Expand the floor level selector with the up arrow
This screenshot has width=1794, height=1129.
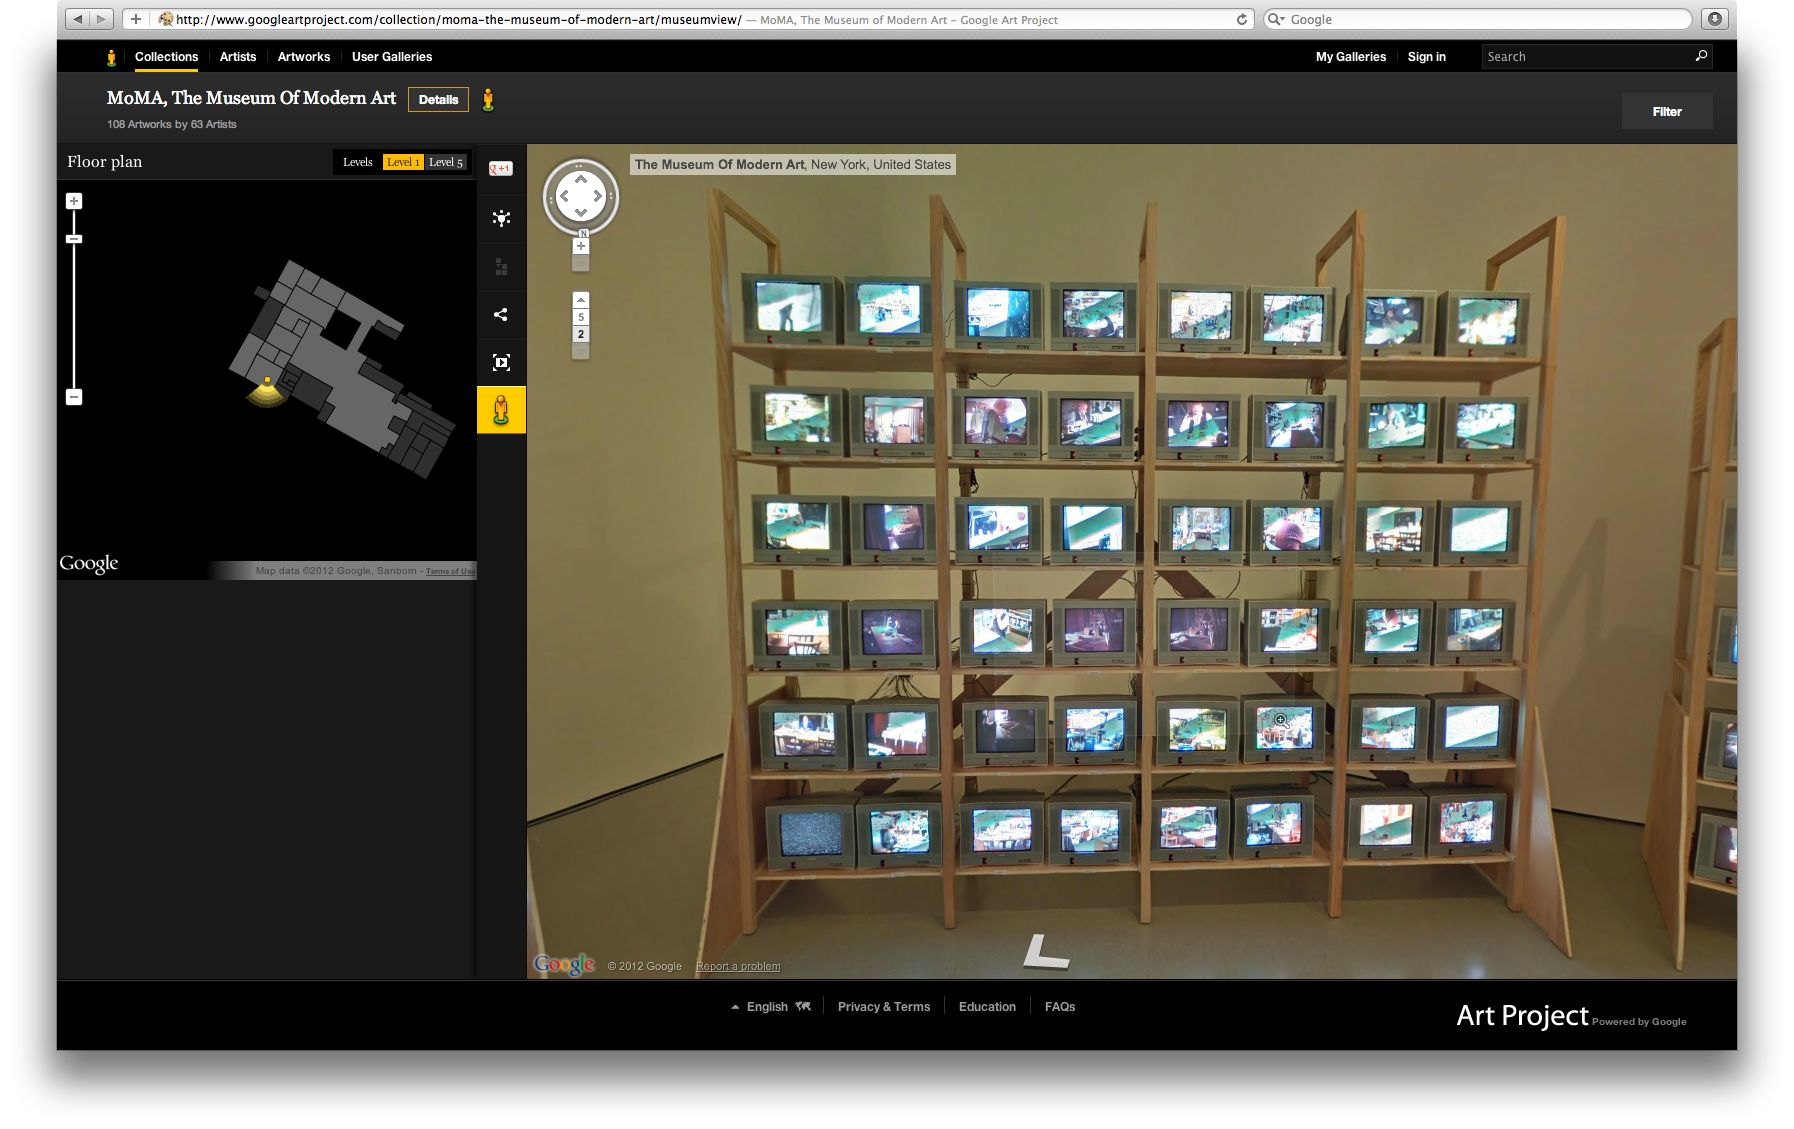pyautogui.click(x=581, y=298)
